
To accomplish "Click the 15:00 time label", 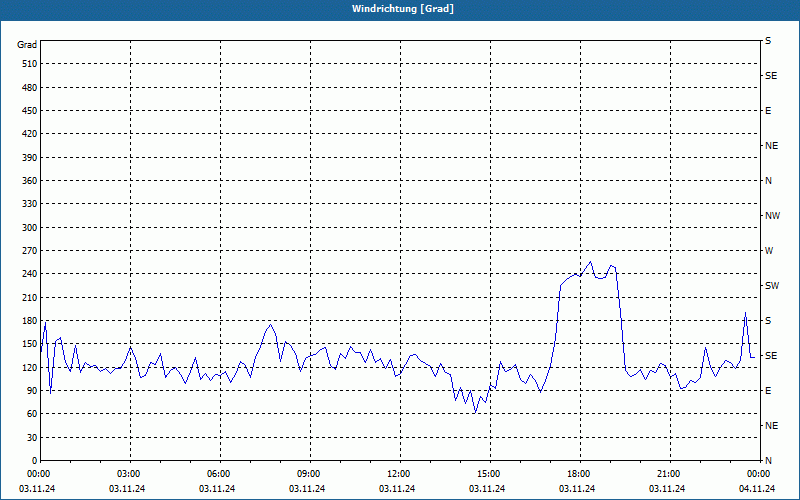I will [490, 474].
